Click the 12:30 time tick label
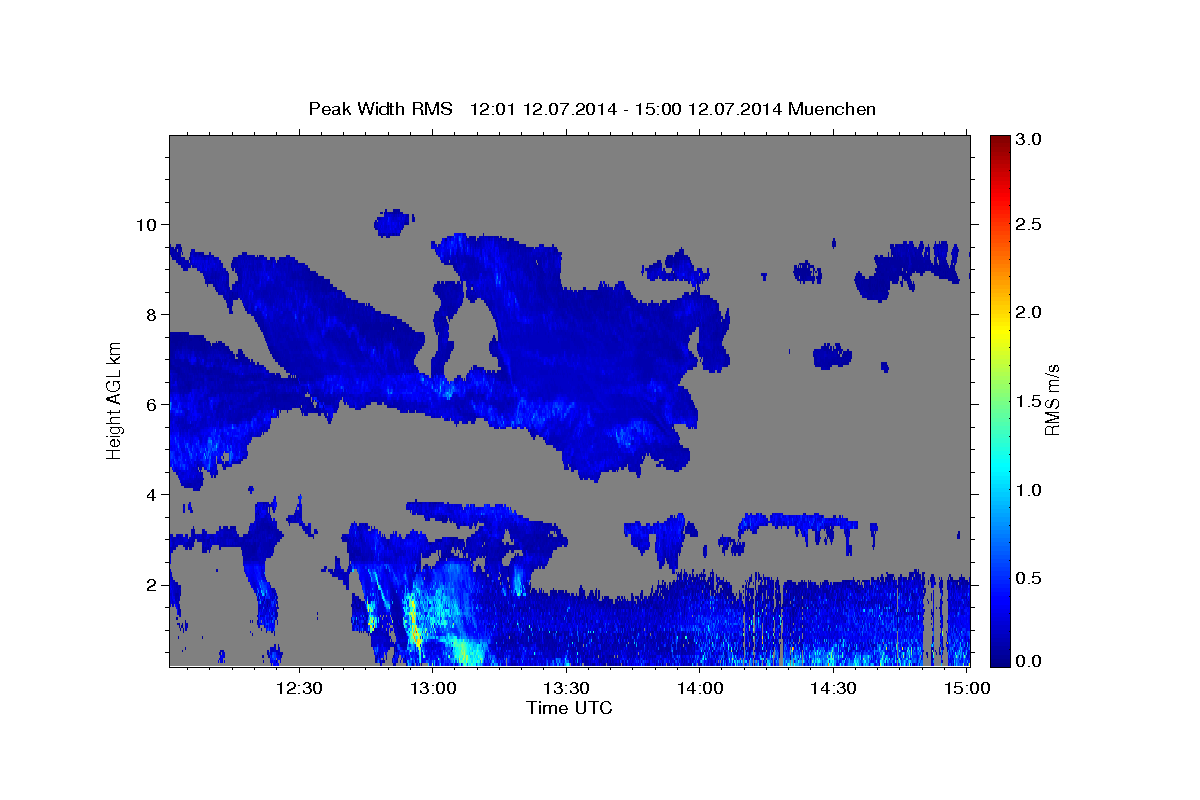Screen dimensions: 1200x800 299,688
